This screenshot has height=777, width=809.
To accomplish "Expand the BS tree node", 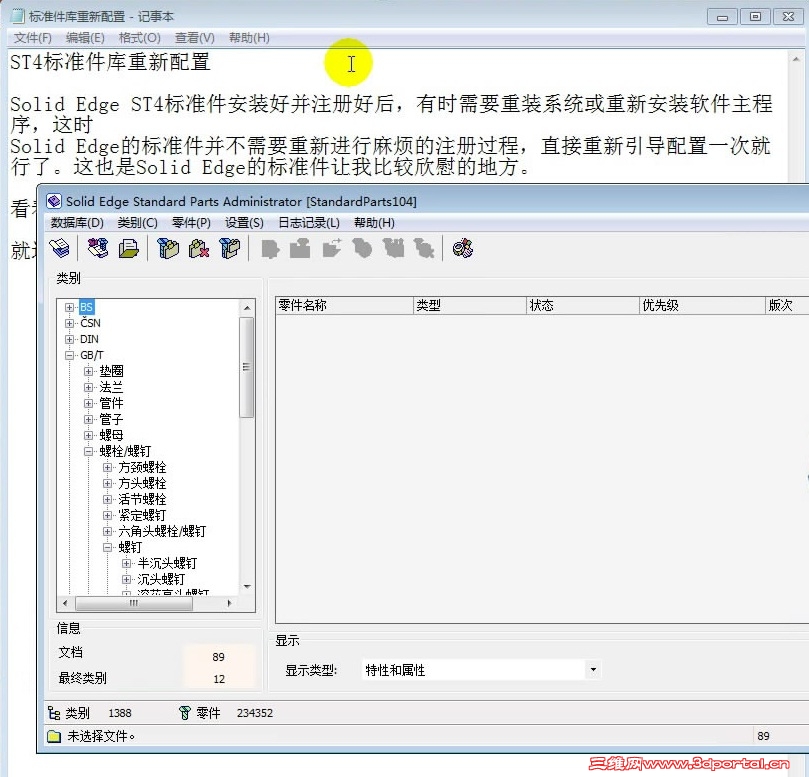I will pyautogui.click(x=69, y=307).
